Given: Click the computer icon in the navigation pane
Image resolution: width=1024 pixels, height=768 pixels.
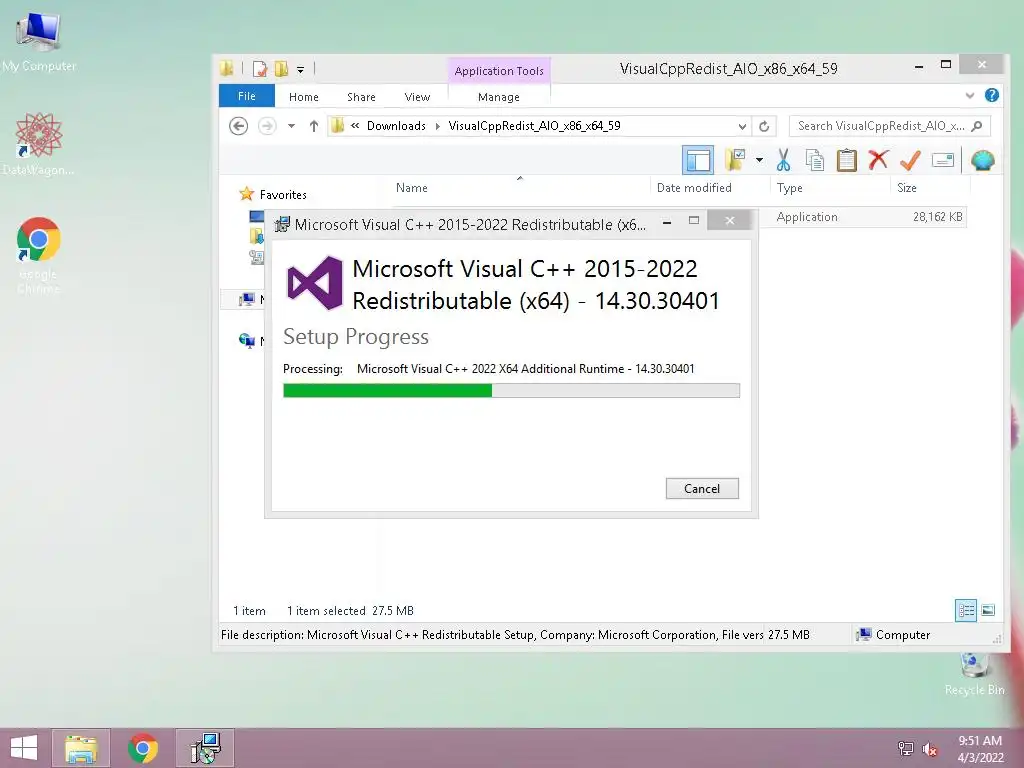Looking at the screenshot, I should tap(246, 300).
